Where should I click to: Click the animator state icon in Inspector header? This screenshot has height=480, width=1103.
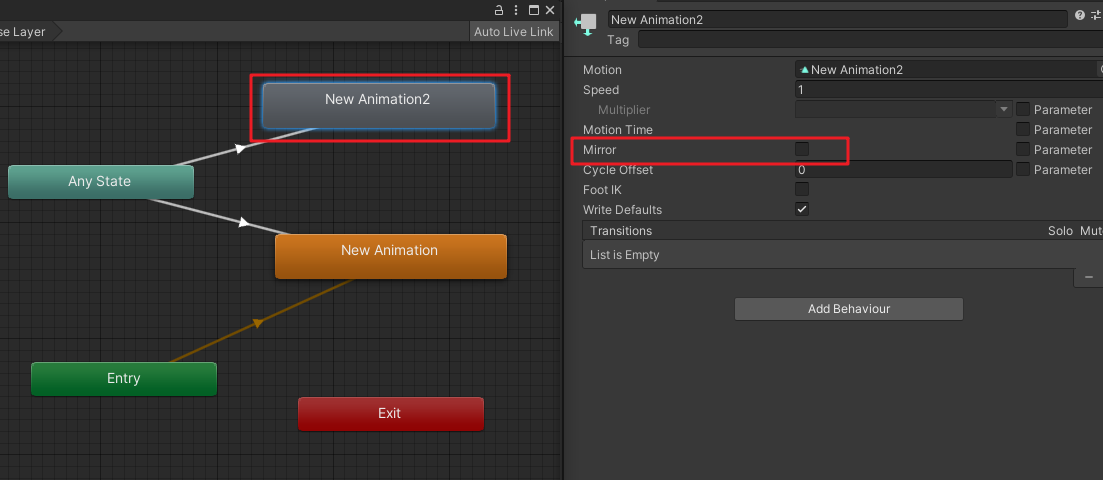click(x=587, y=22)
